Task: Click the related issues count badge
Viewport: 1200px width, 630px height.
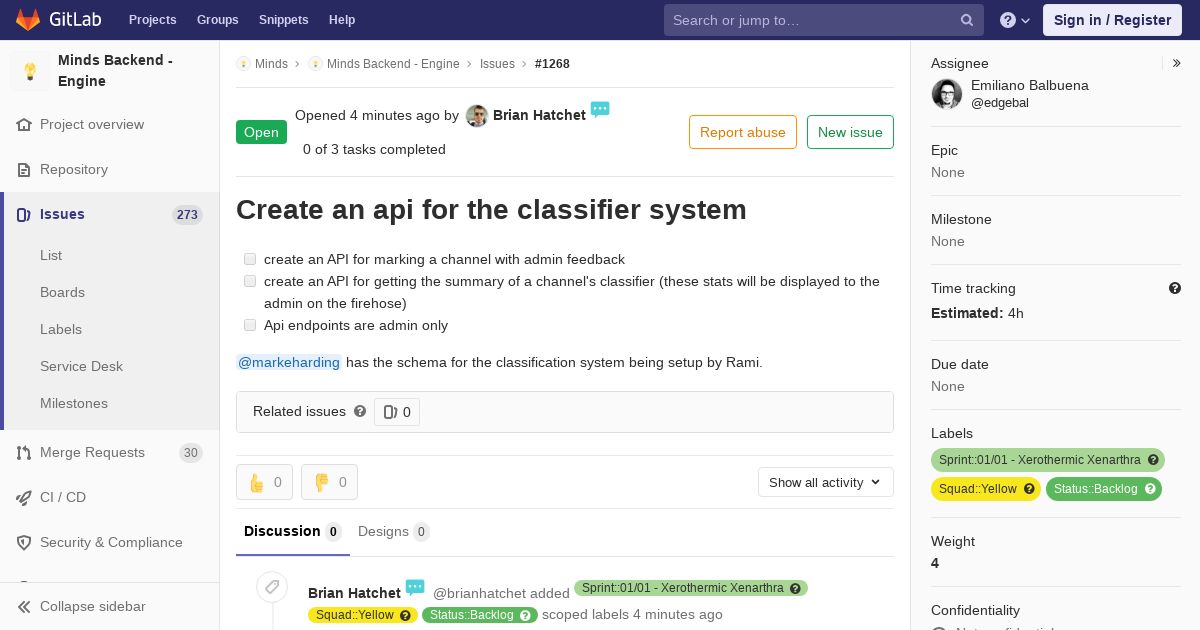Action: pos(397,412)
